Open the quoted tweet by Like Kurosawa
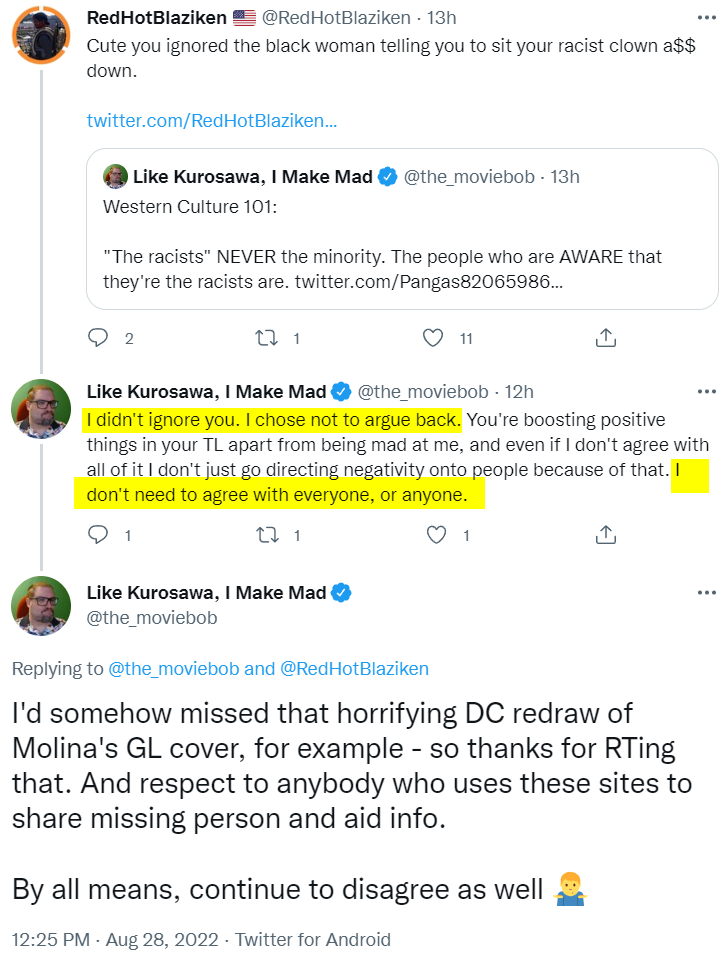 coord(402,230)
